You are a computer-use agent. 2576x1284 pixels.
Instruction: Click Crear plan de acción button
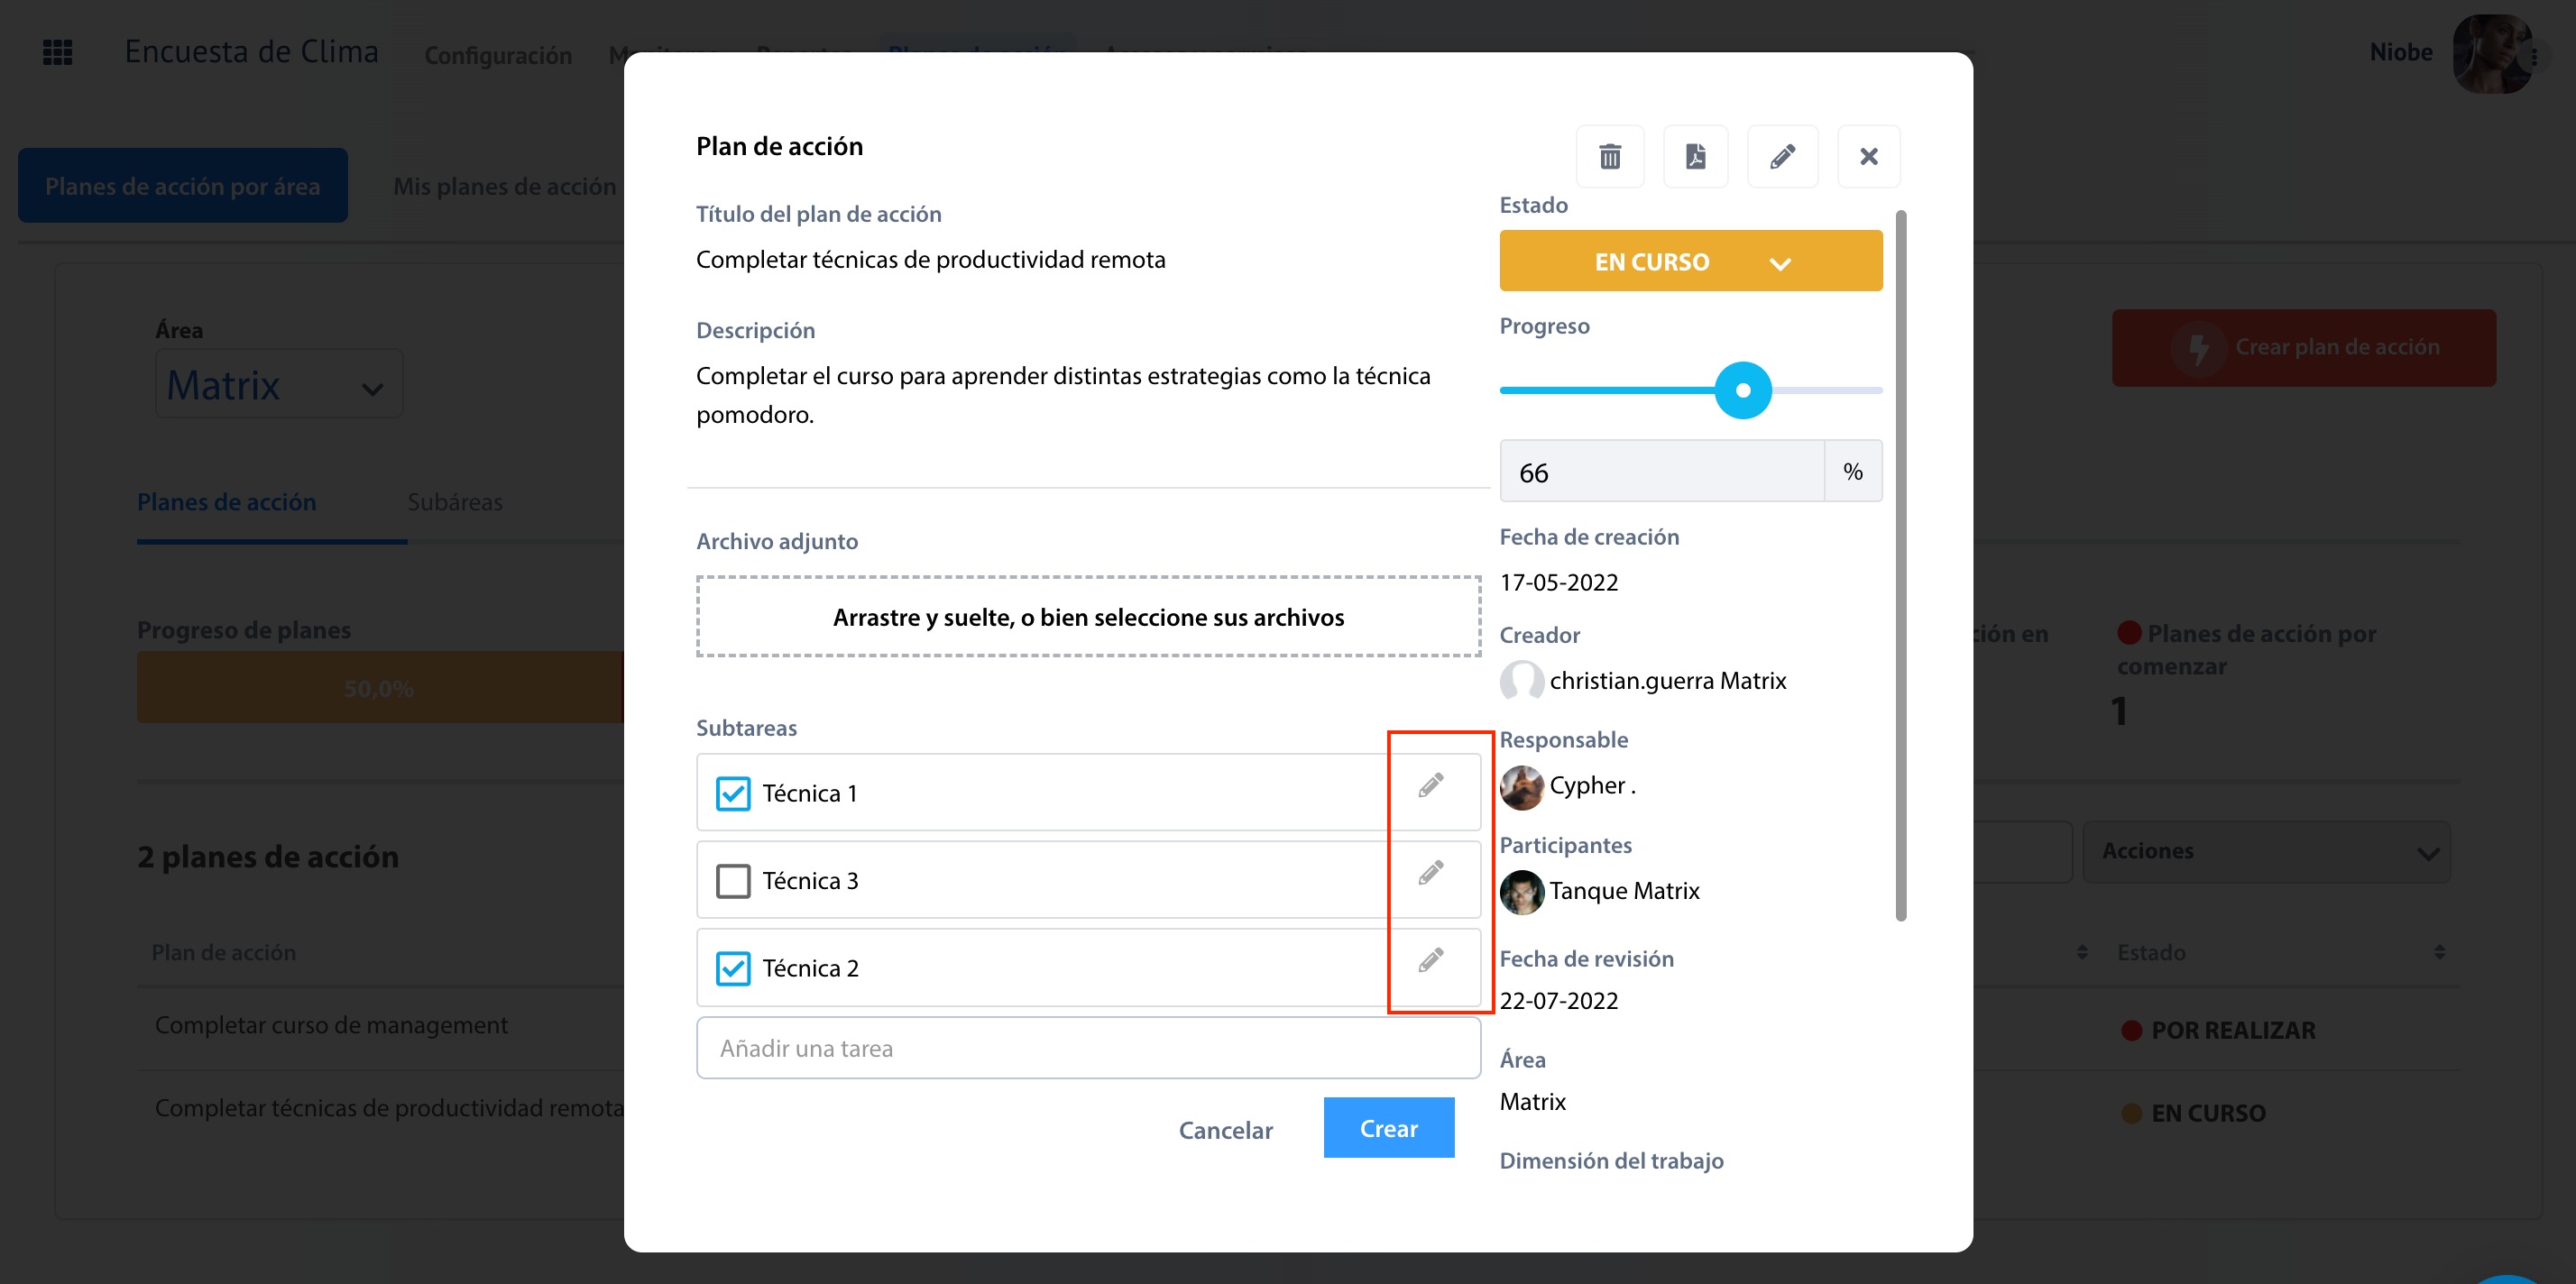(x=2303, y=347)
